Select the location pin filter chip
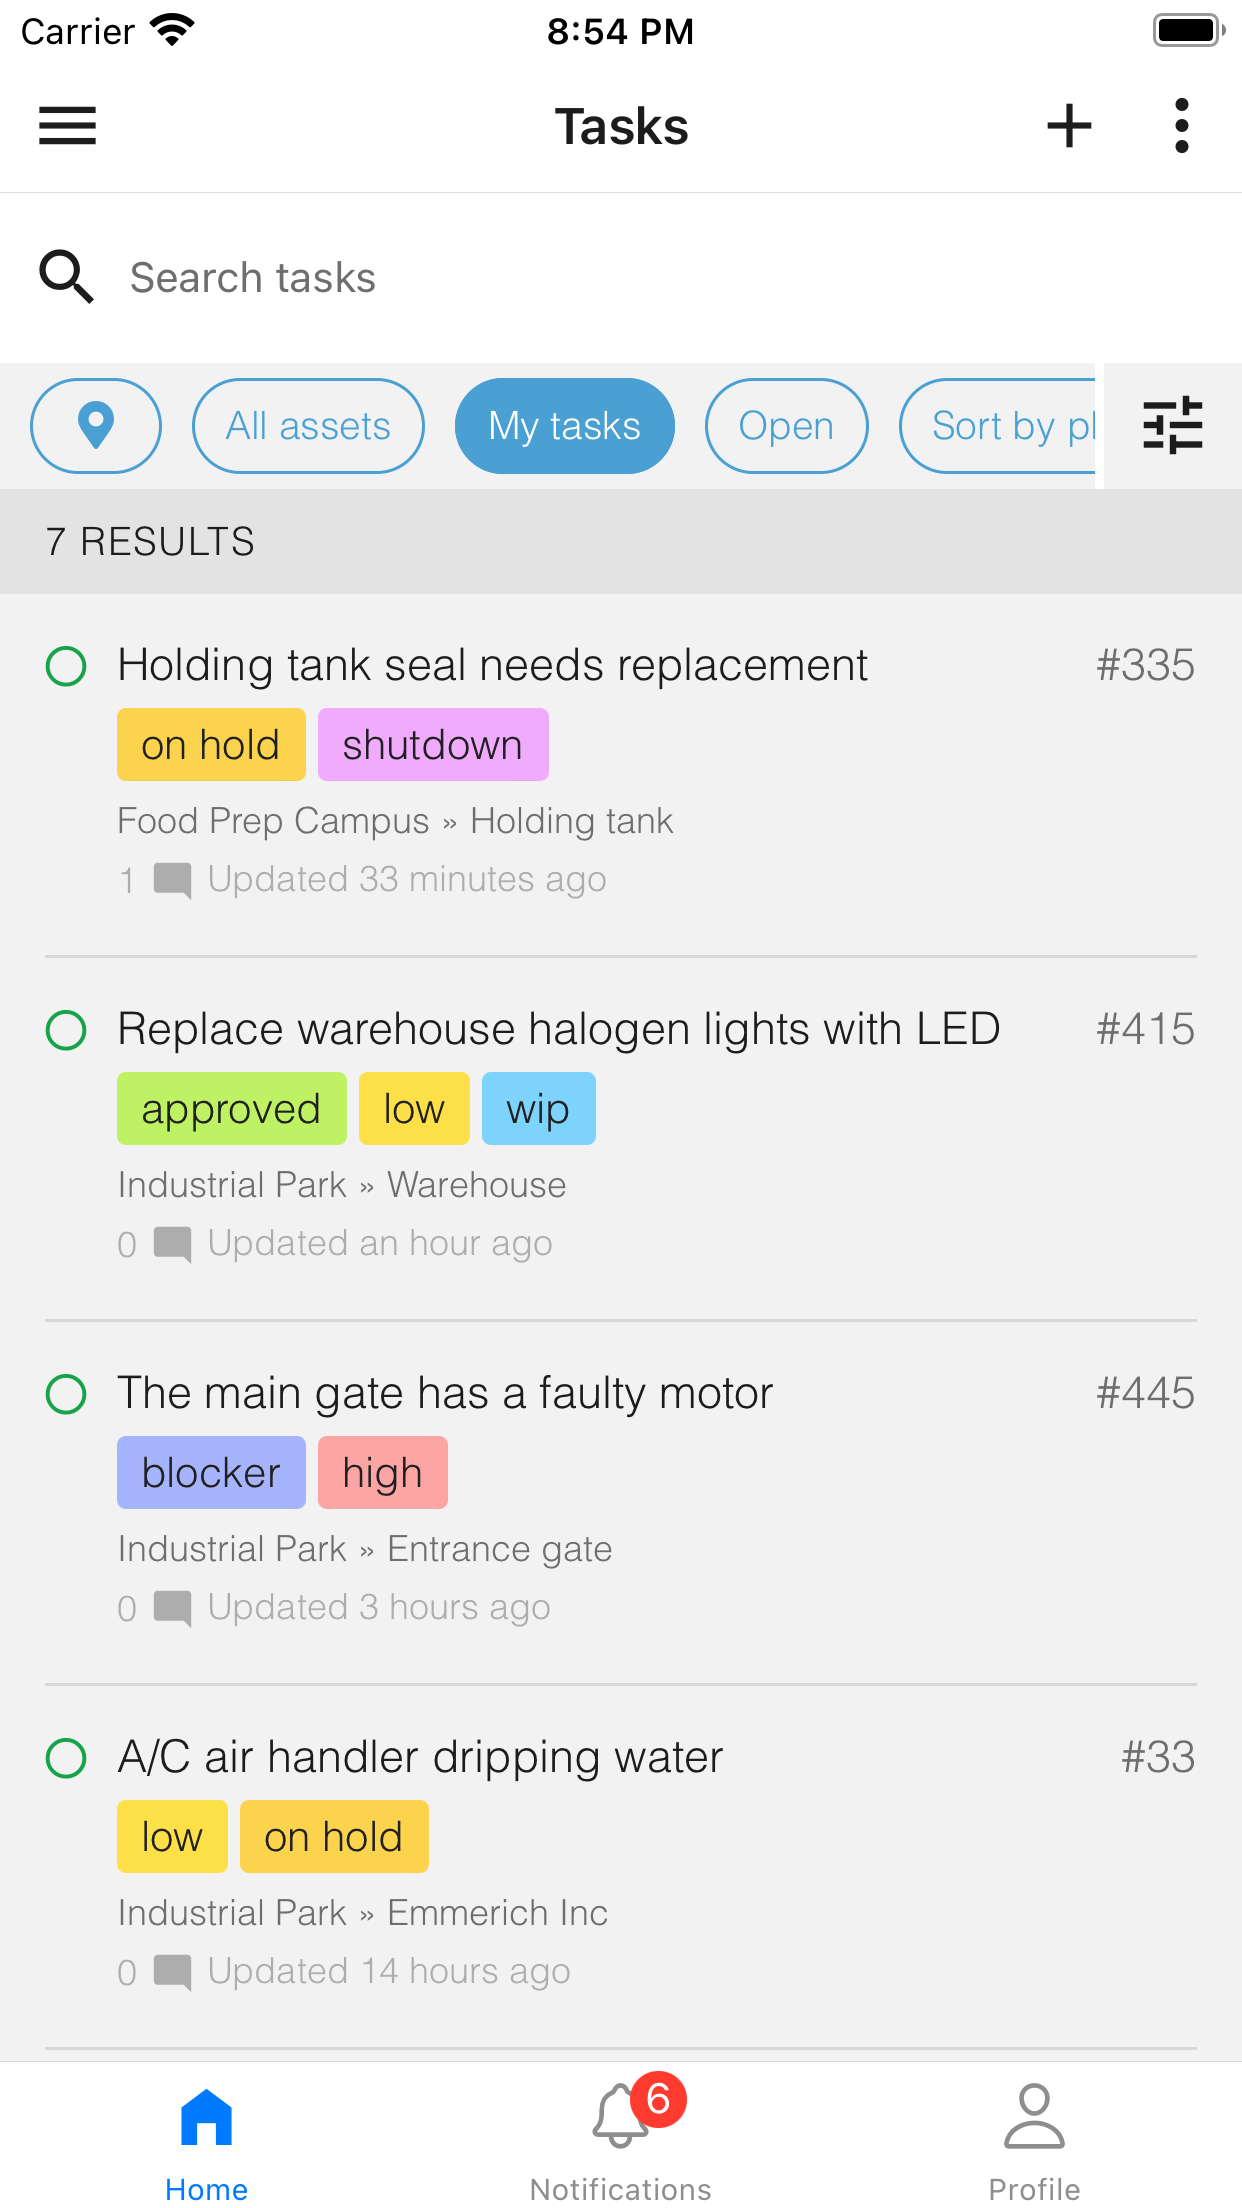1242x2208 pixels. pyautogui.click(x=96, y=426)
